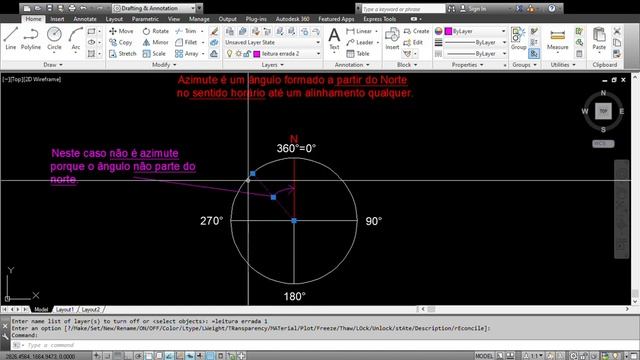Image resolution: width=640 pixels, height=360 pixels.
Task: Click the Erase tool in Modify panel
Action: (214, 31)
